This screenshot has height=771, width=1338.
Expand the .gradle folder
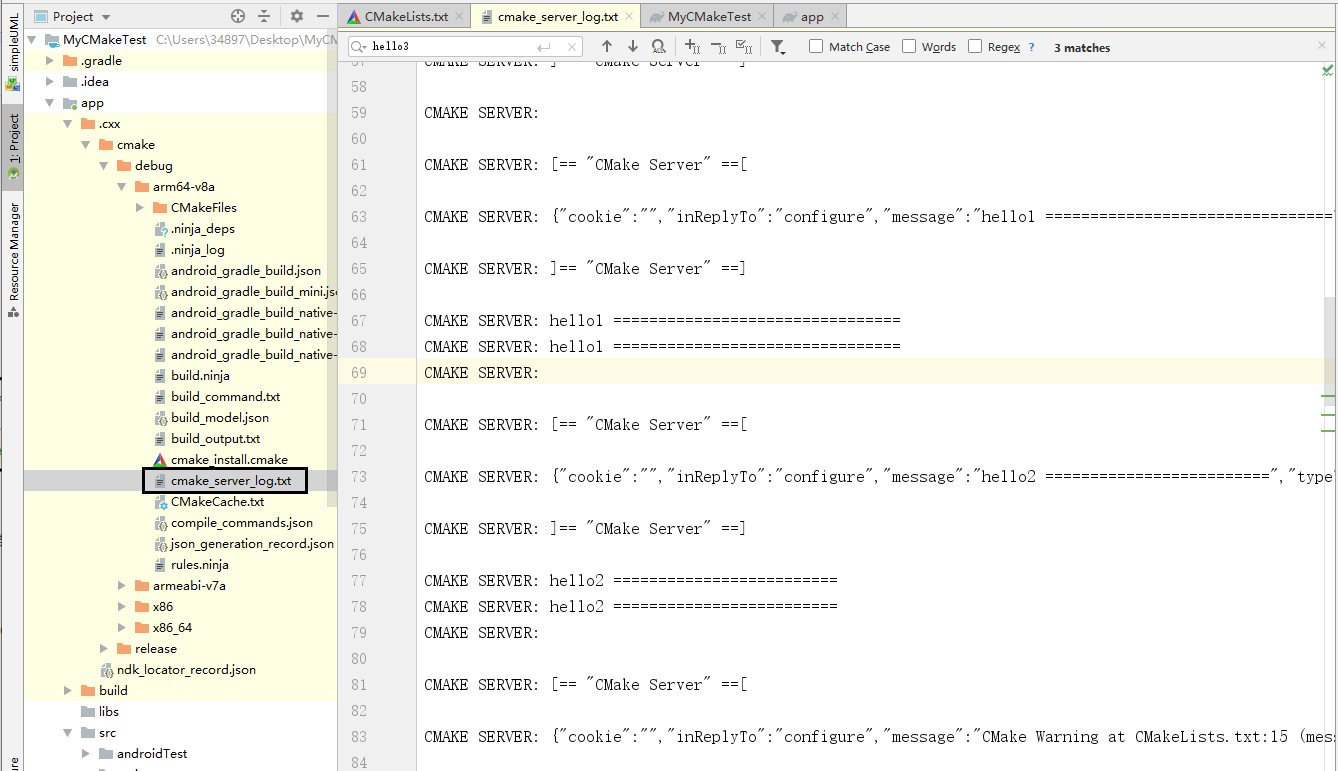pyautogui.click(x=49, y=61)
